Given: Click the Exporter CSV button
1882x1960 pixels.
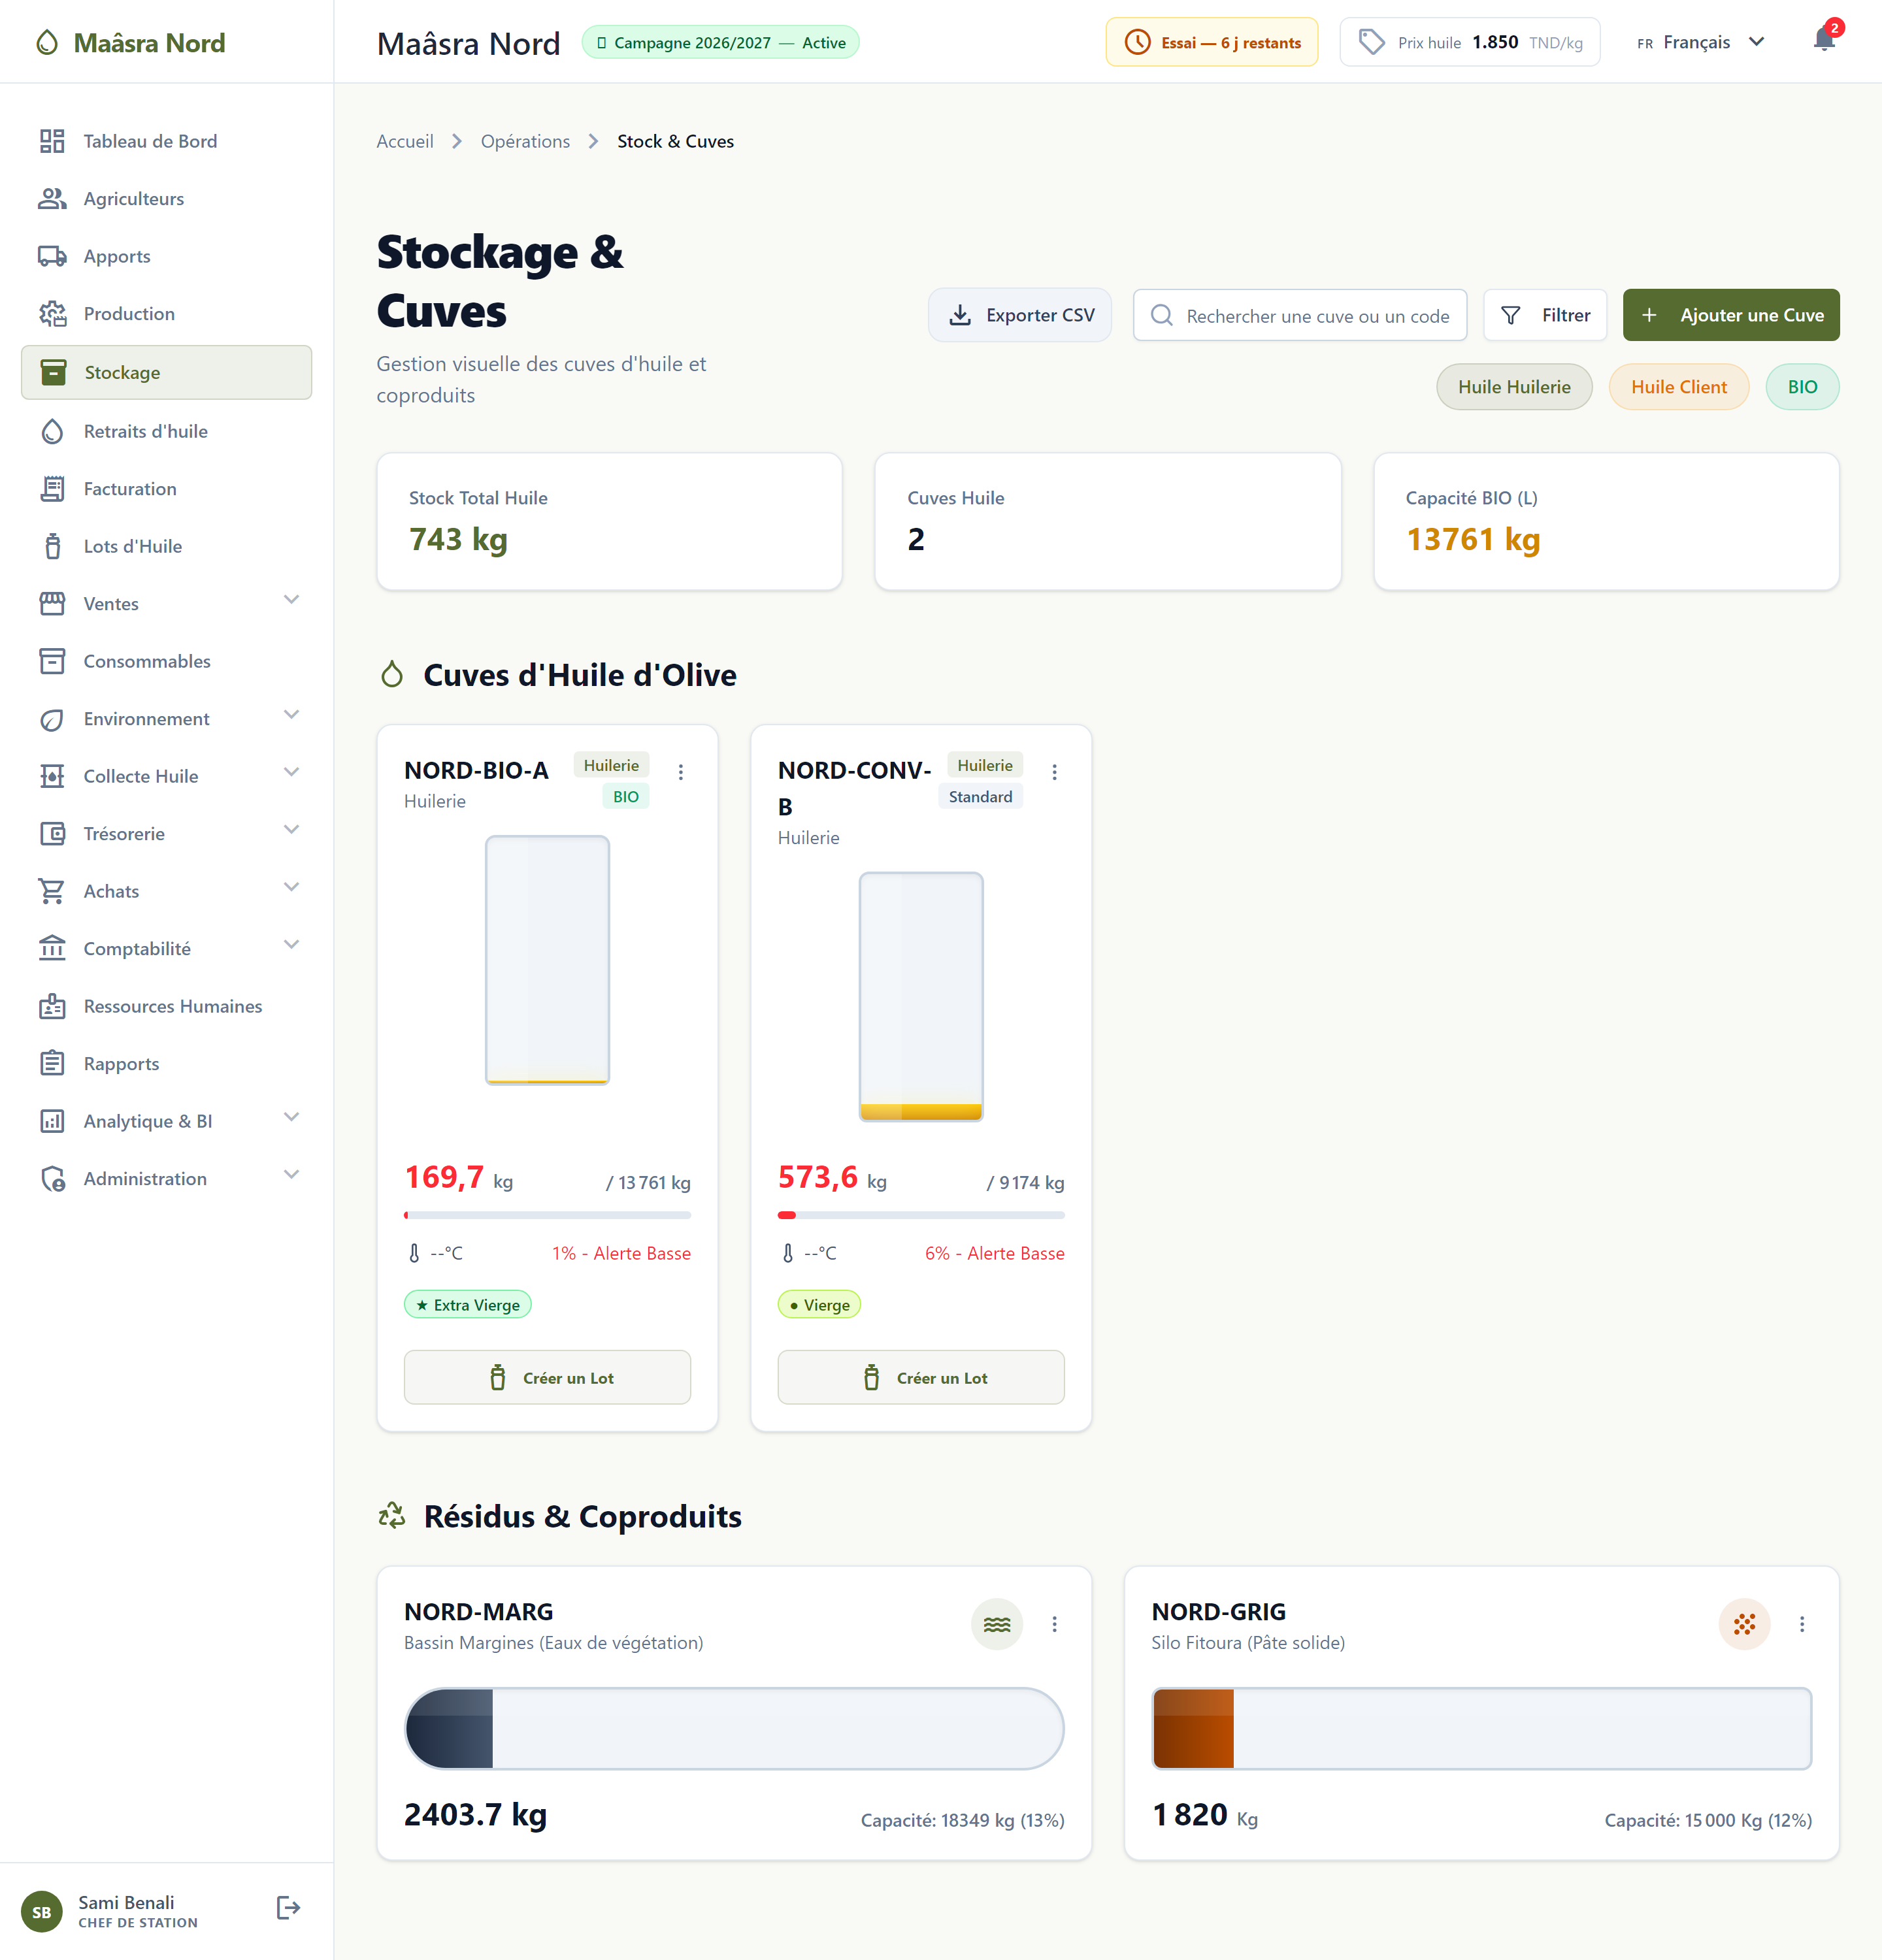Looking at the screenshot, I should coord(1020,315).
